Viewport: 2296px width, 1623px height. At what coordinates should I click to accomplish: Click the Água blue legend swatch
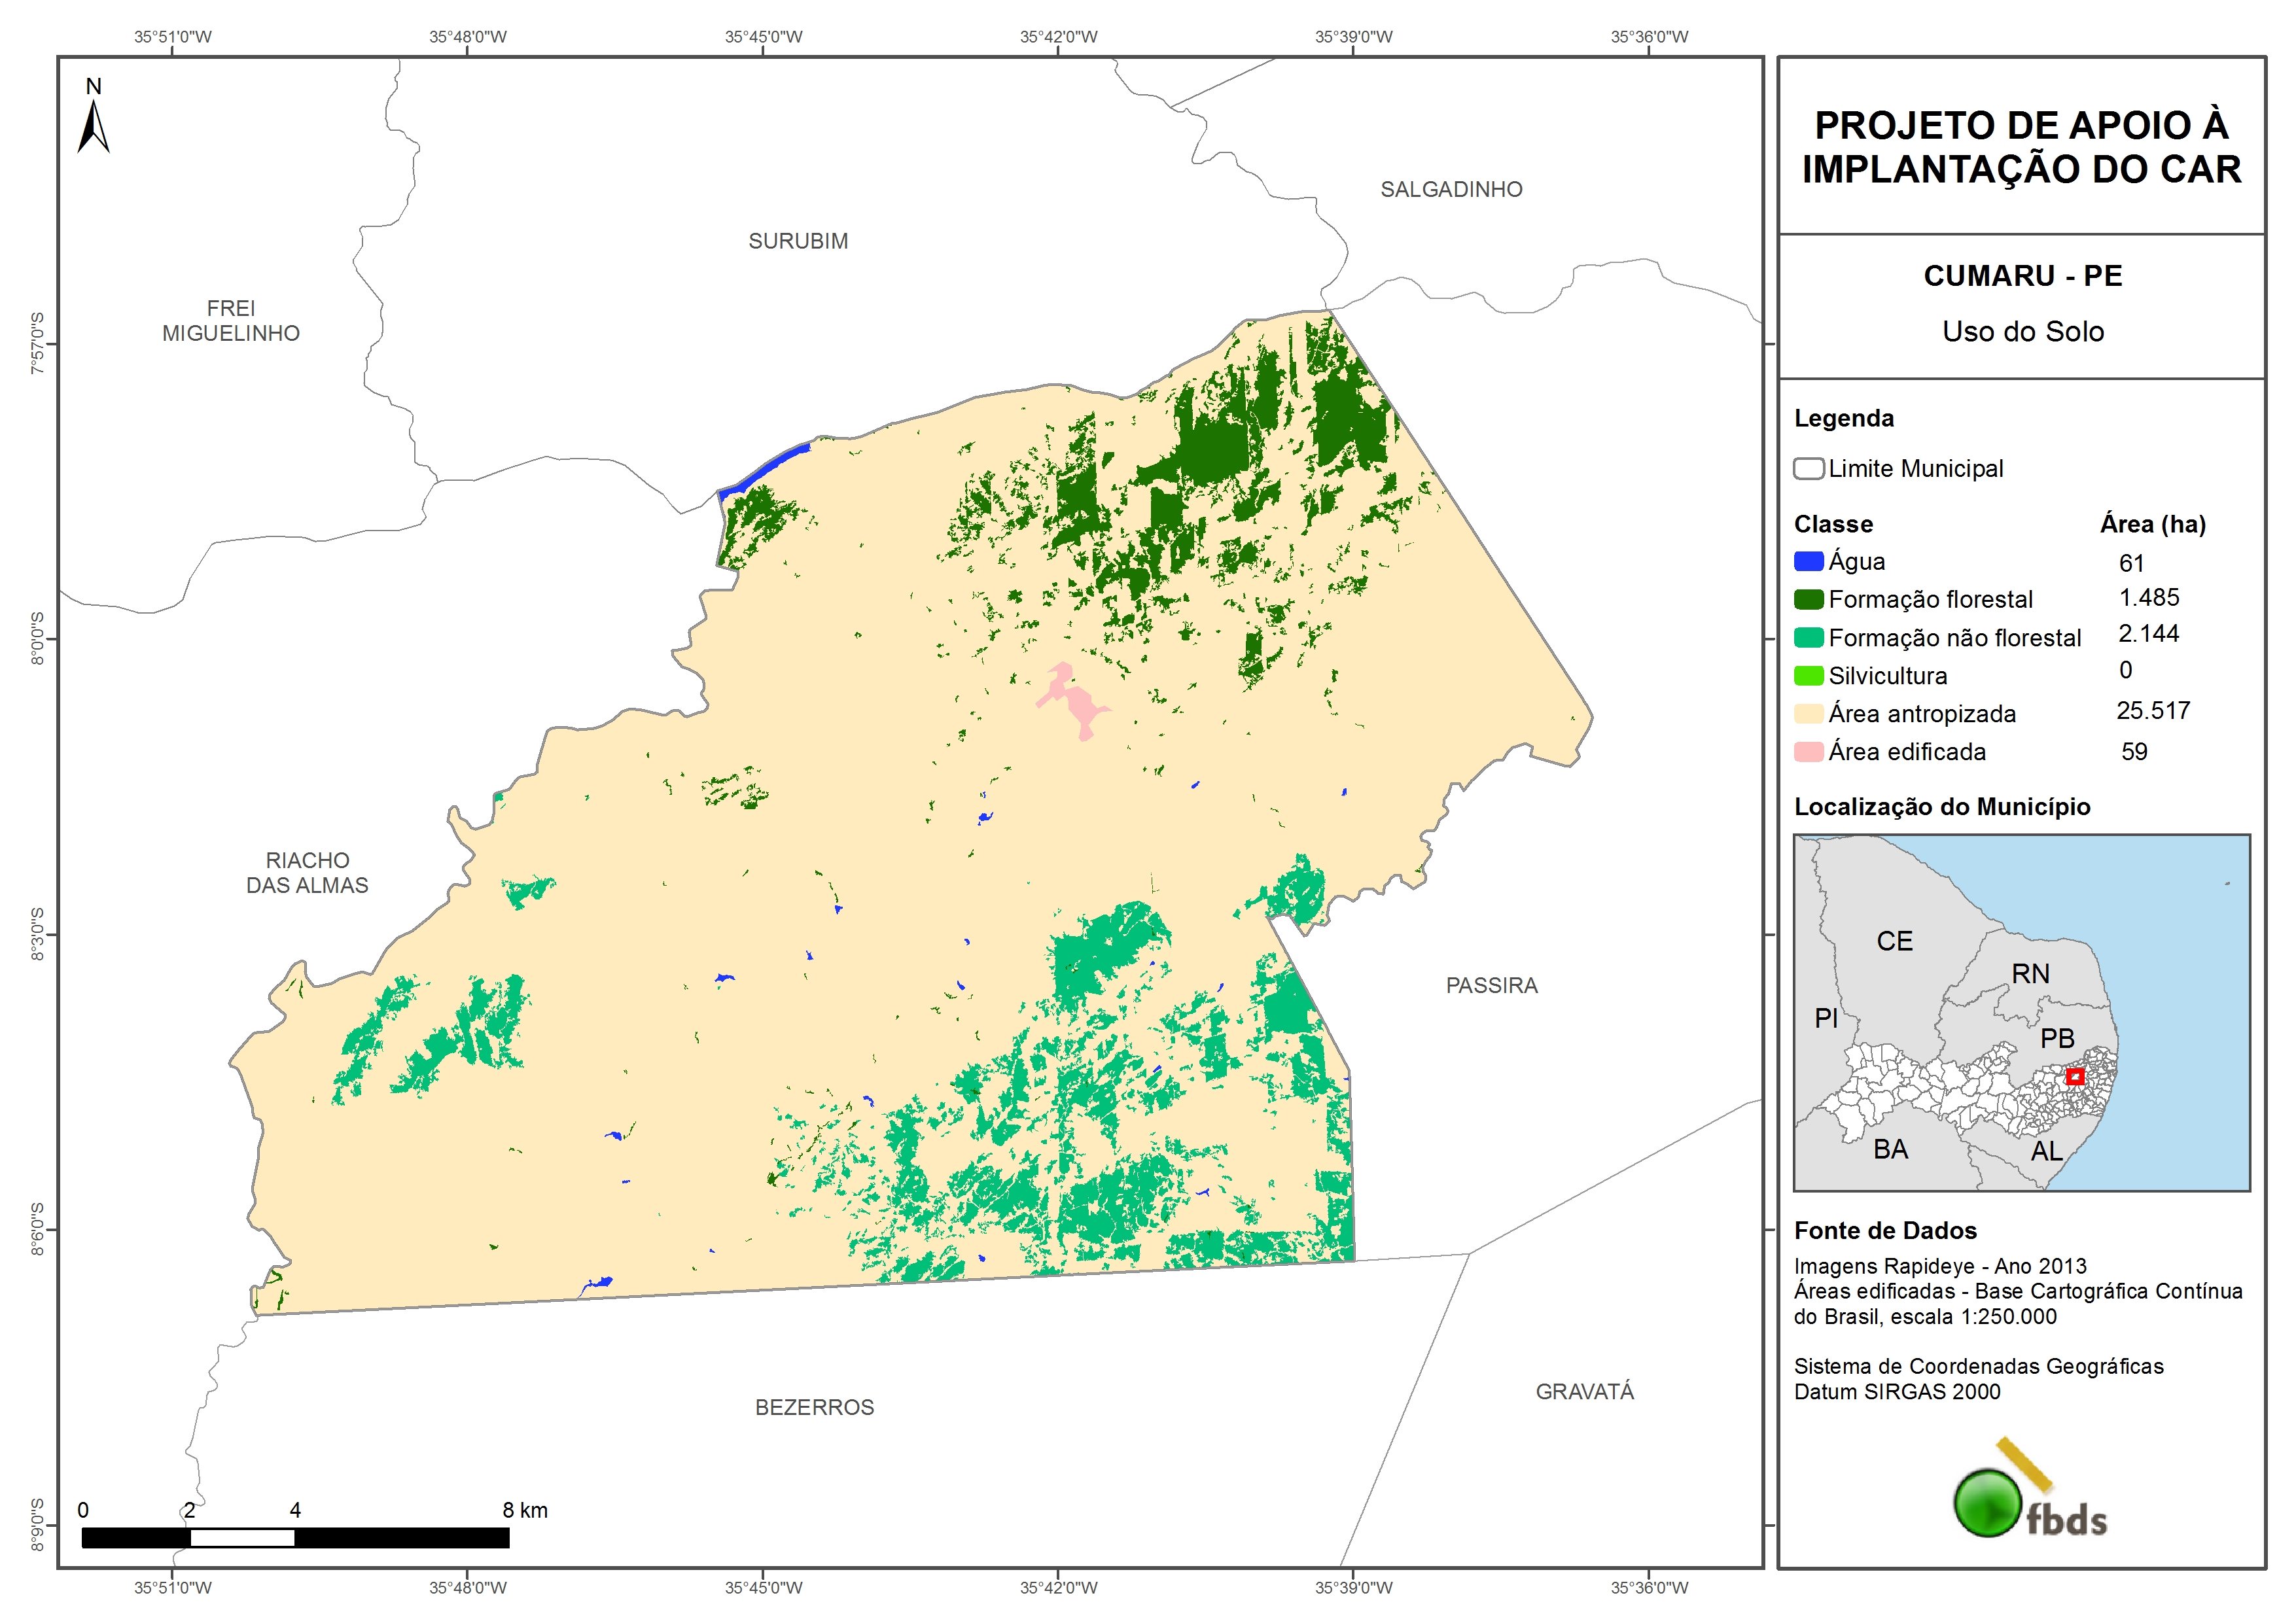(x=1808, y=562)
